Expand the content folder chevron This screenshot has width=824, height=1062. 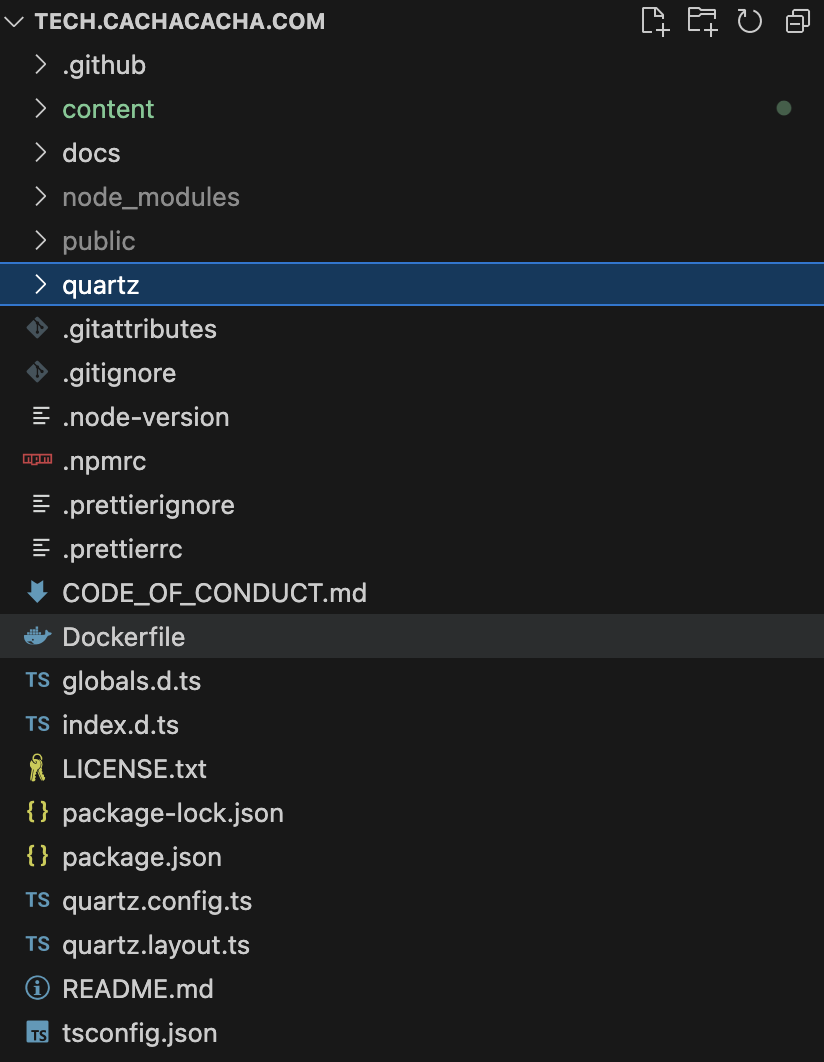pos(41,109)
